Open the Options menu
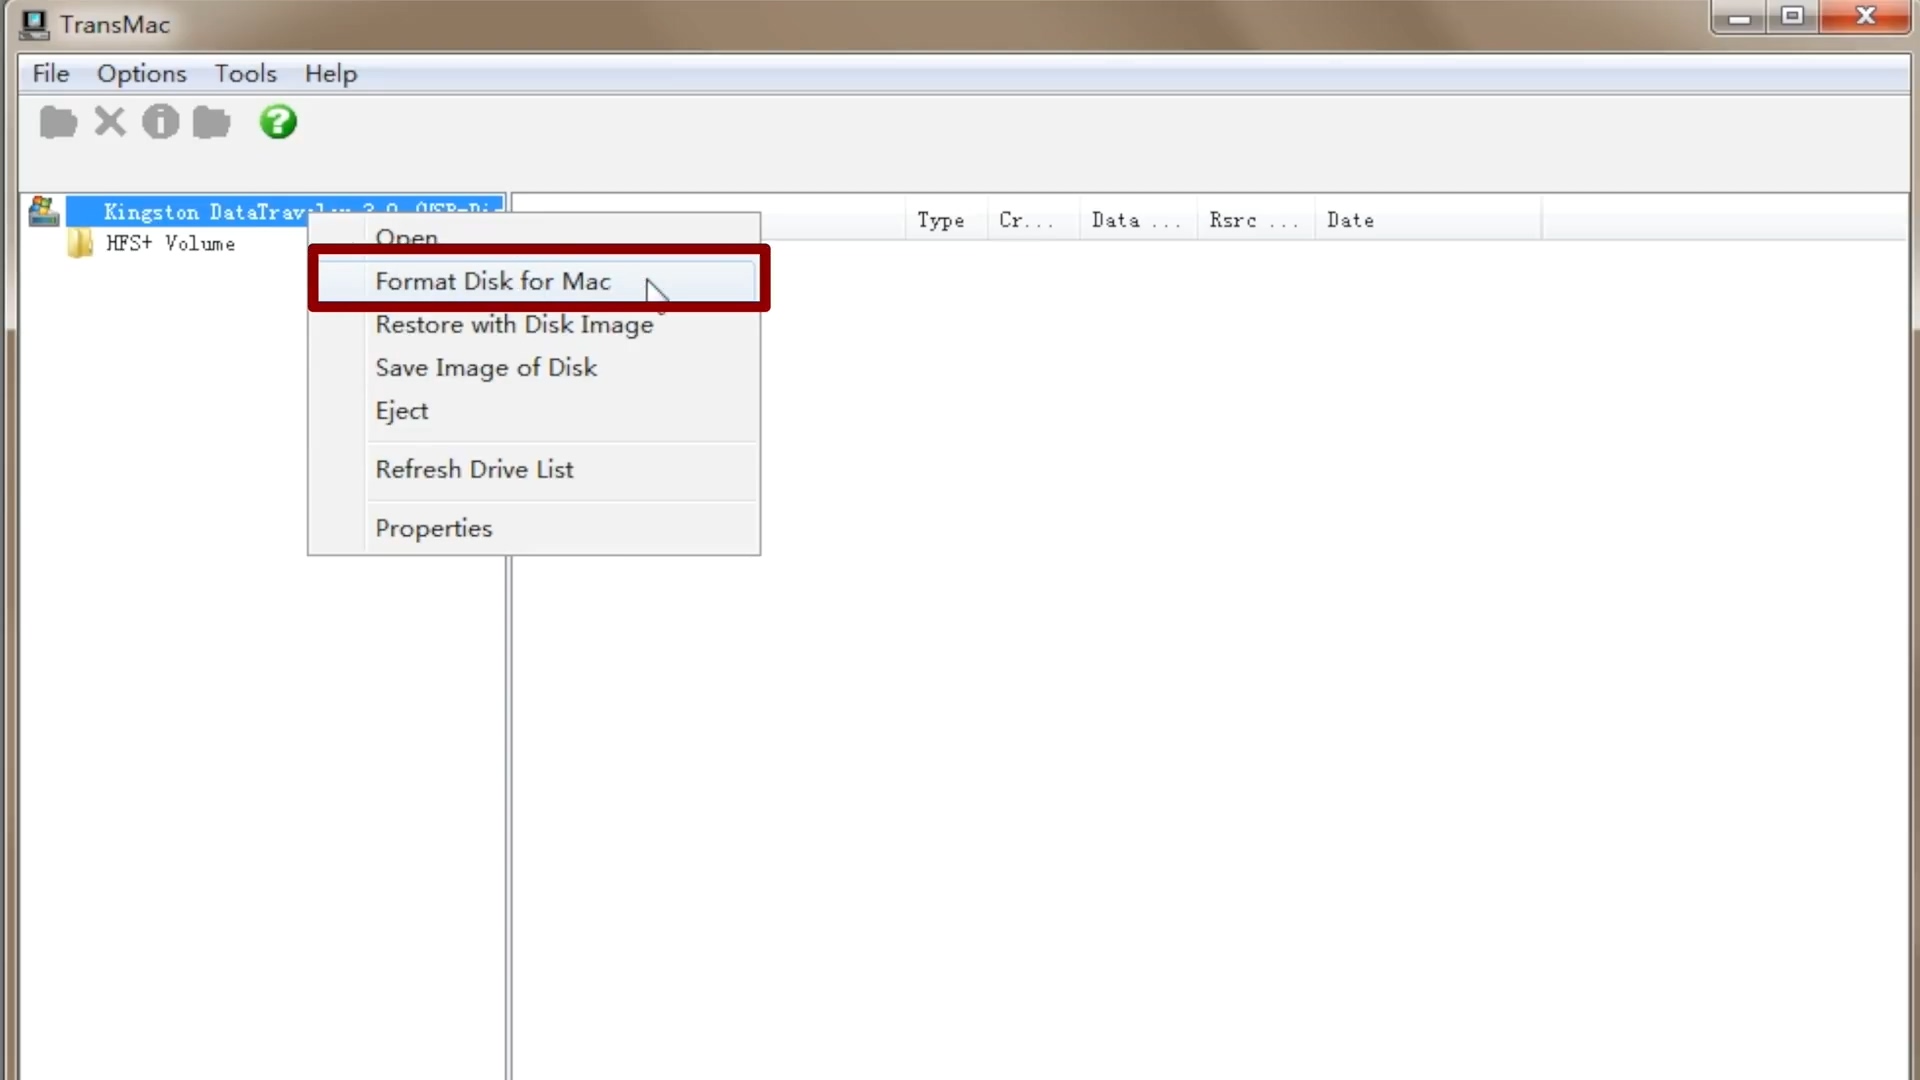1920x1080 pixels. (141, 74)
